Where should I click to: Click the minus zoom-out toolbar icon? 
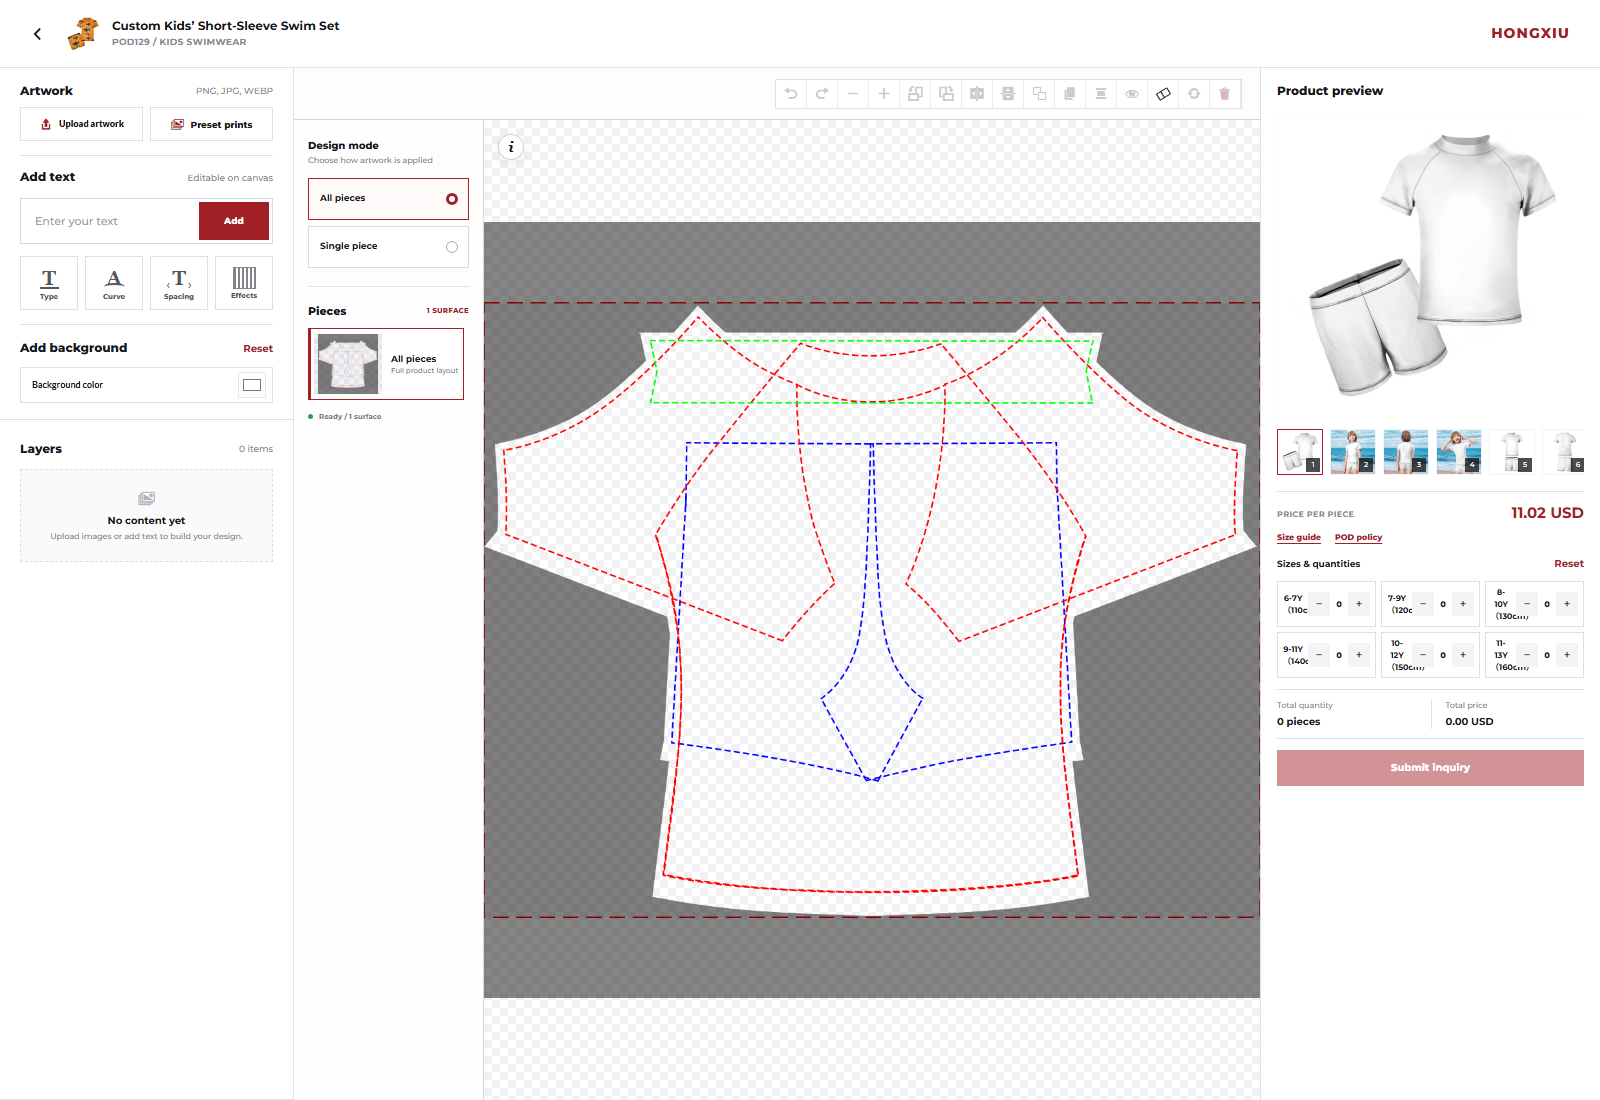(x=853, y=94)
